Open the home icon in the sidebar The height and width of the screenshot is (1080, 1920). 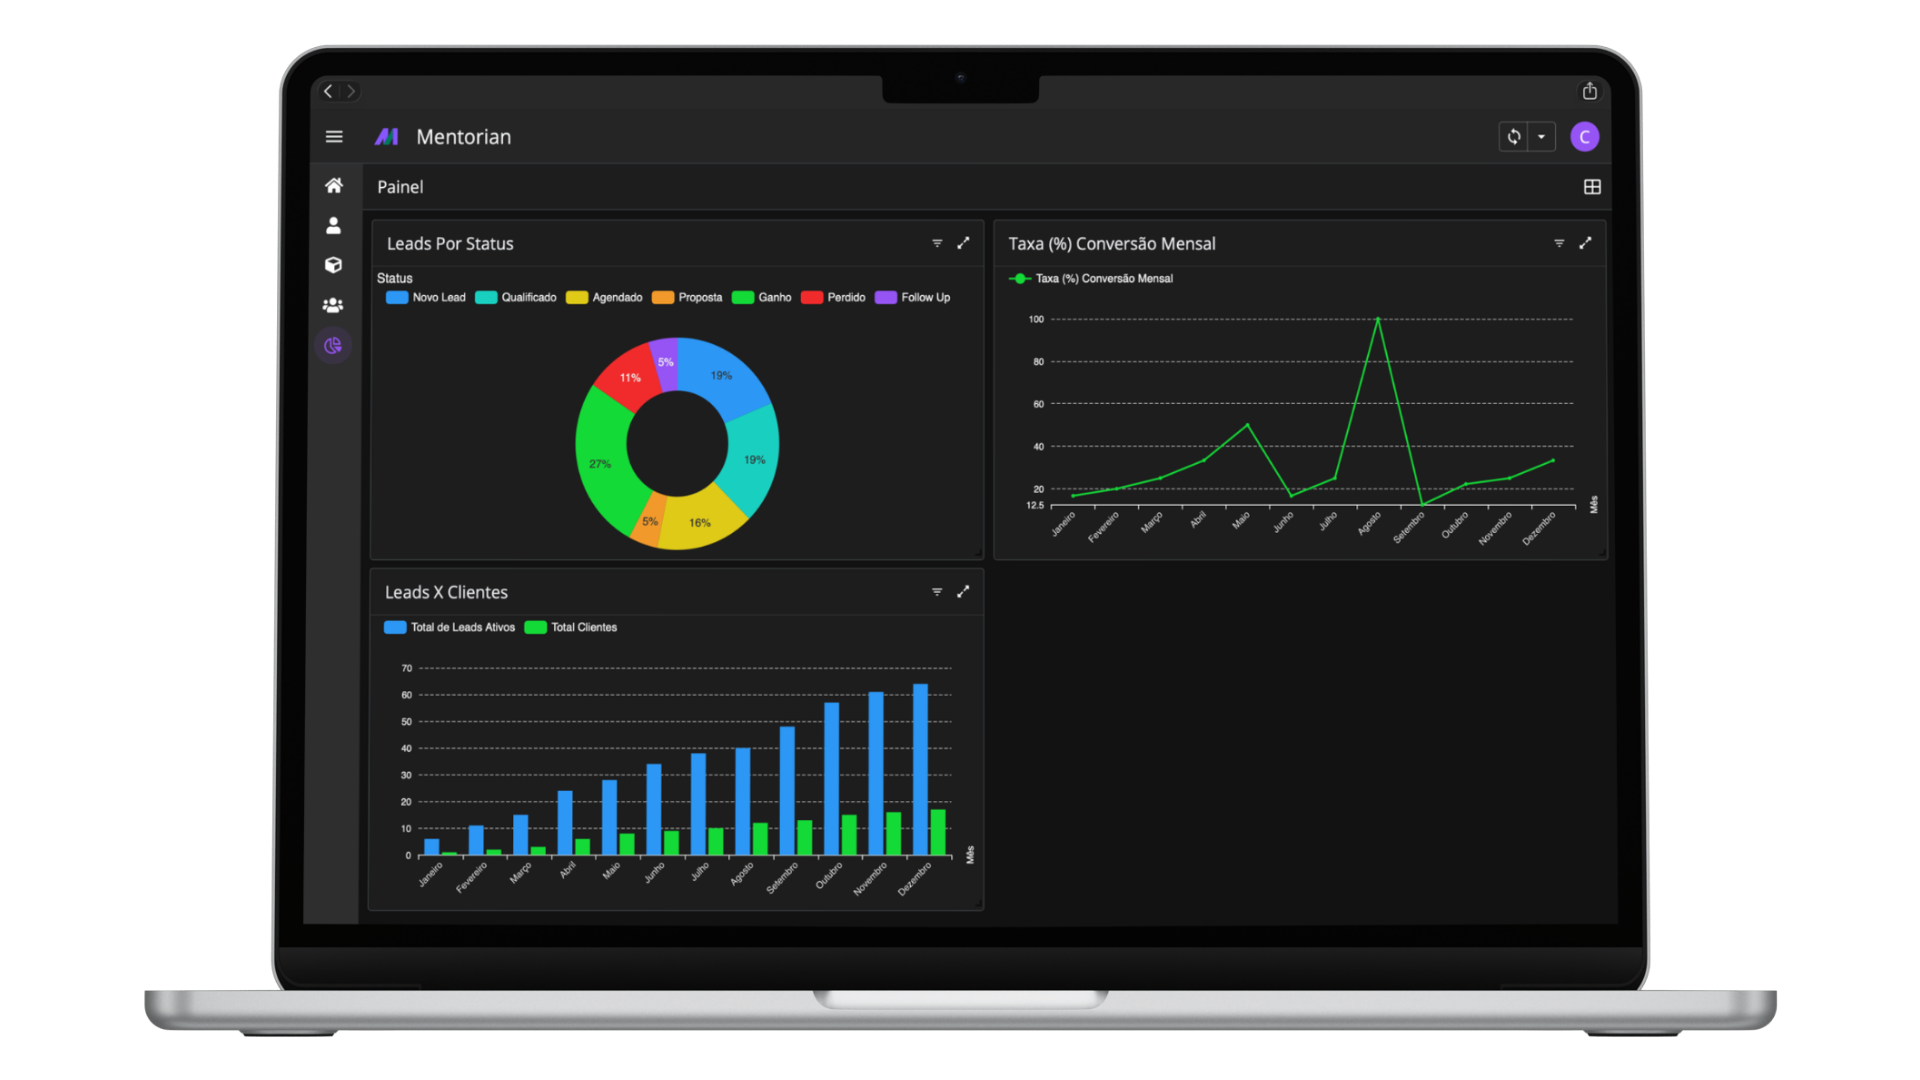pyautogui.click(x=334, y=185)
